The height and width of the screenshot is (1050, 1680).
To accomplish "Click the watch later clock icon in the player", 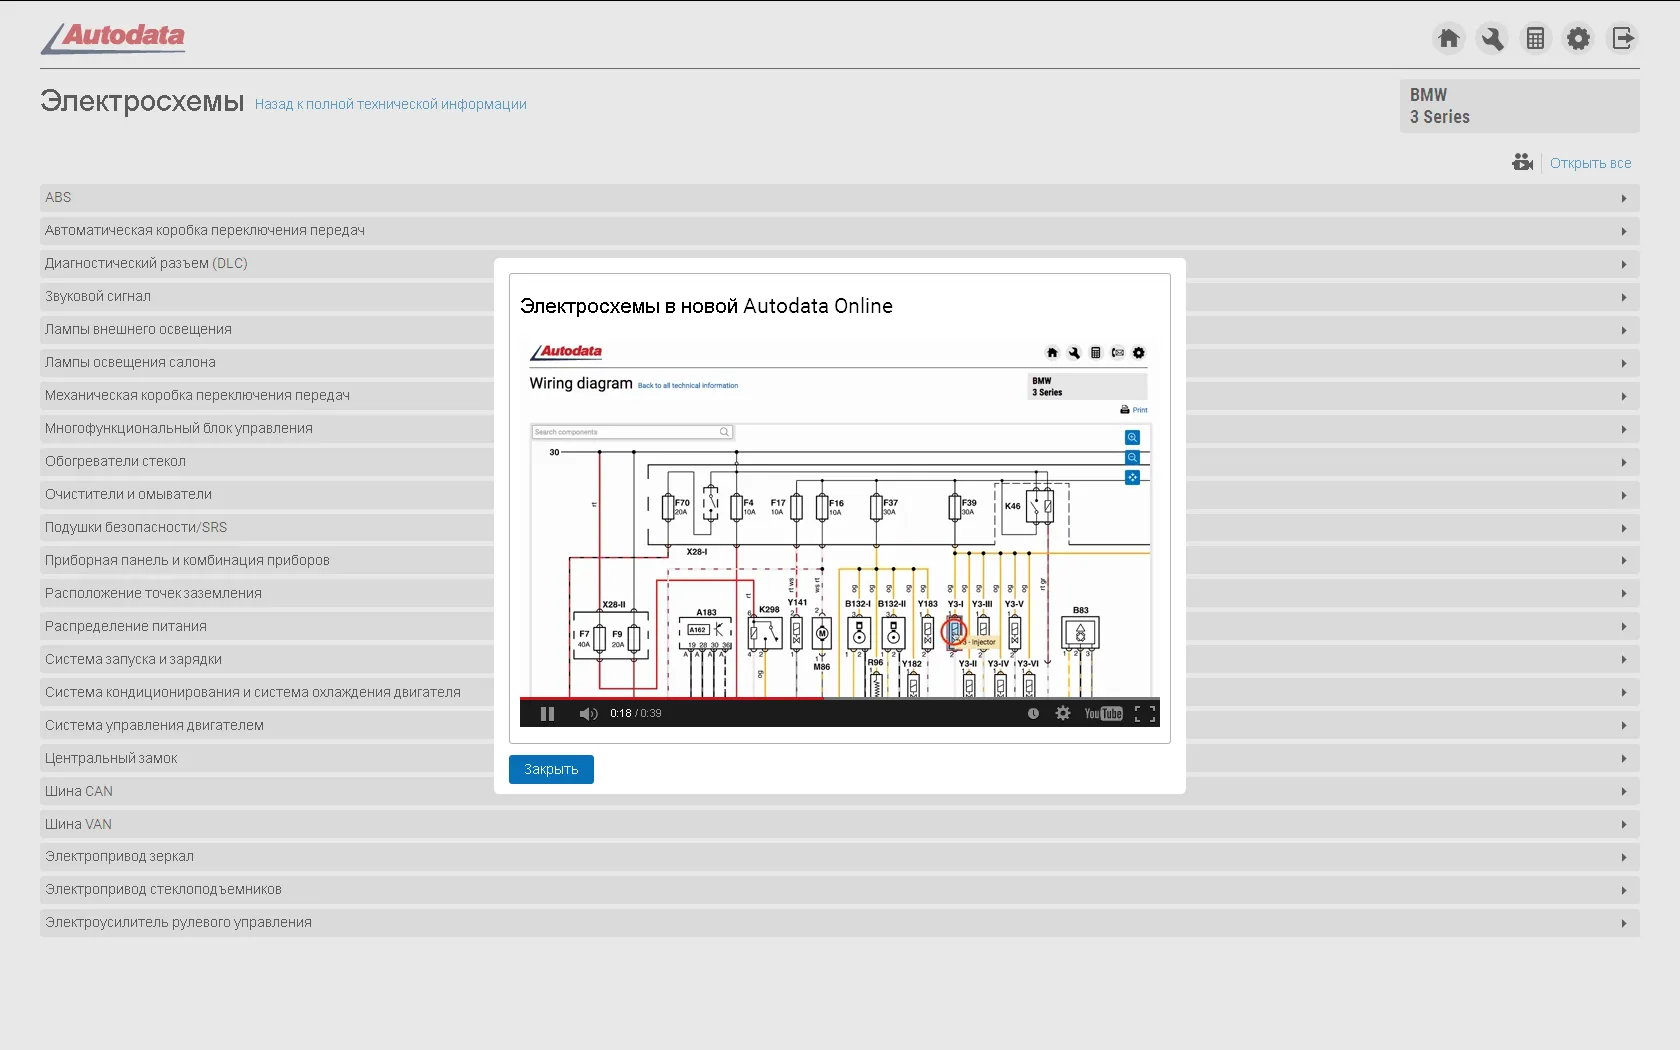I will (x=1033, y=713).
